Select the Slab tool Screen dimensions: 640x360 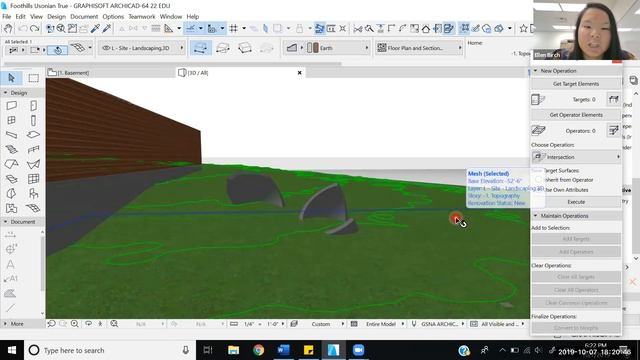tap(33, 135)
